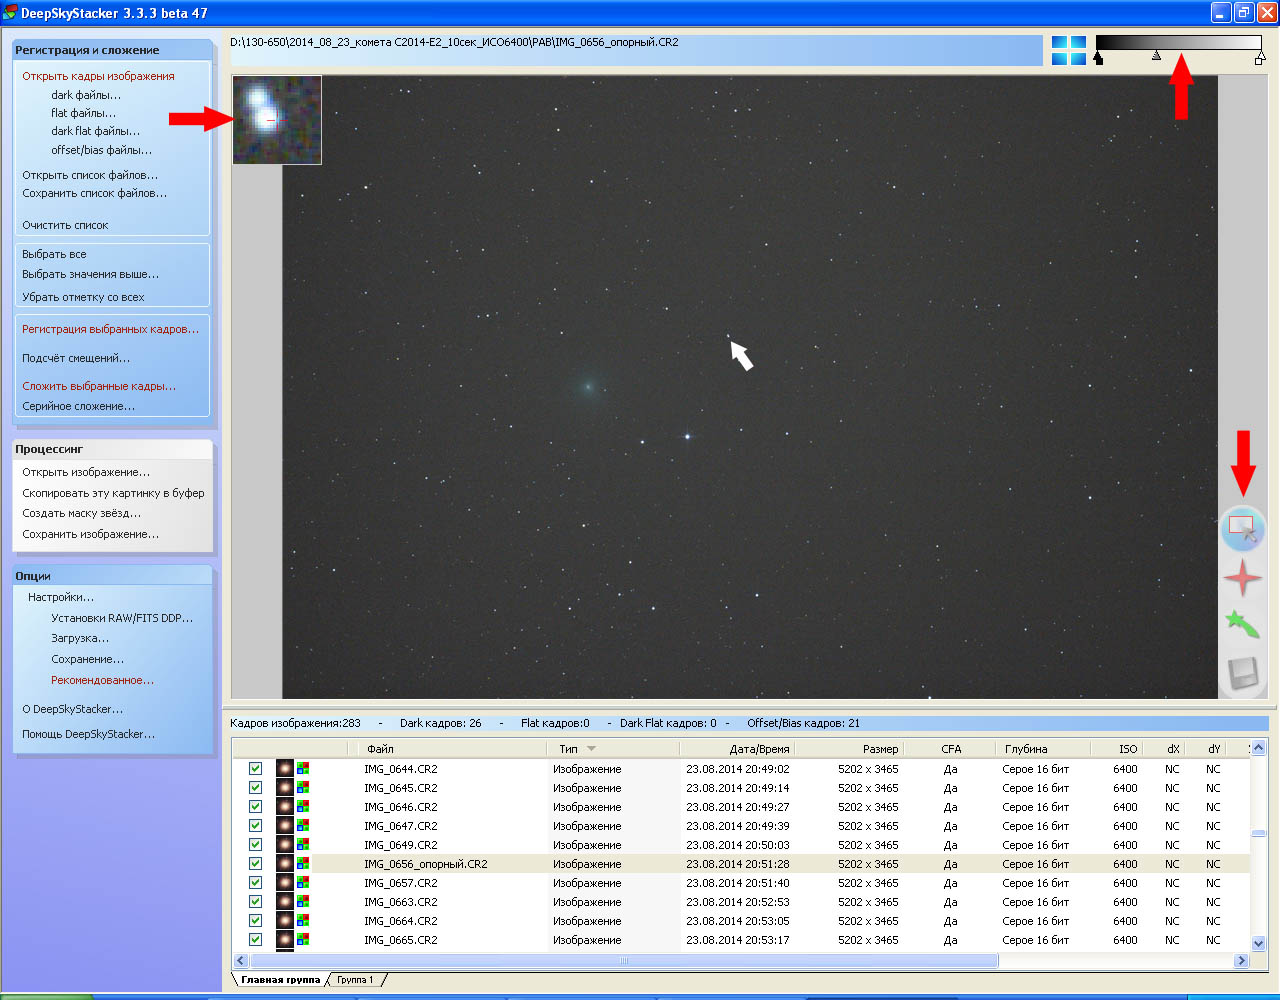
Task: Click the CFA color icon of IMG_0644.CR2
Action: point(303,769)
